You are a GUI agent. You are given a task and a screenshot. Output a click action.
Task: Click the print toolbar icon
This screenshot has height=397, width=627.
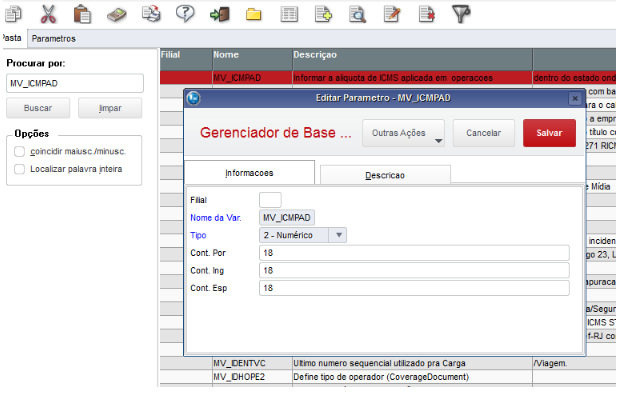[151, 14]
